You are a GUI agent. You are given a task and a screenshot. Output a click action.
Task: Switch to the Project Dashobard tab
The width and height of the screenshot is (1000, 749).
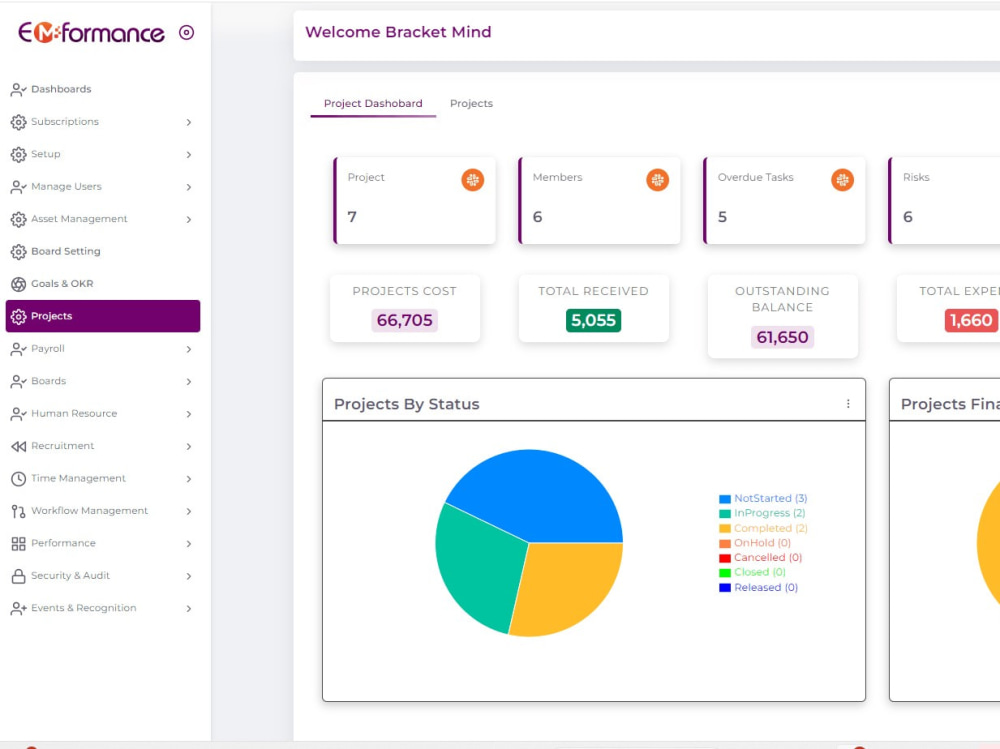click(x=373, y=103)
